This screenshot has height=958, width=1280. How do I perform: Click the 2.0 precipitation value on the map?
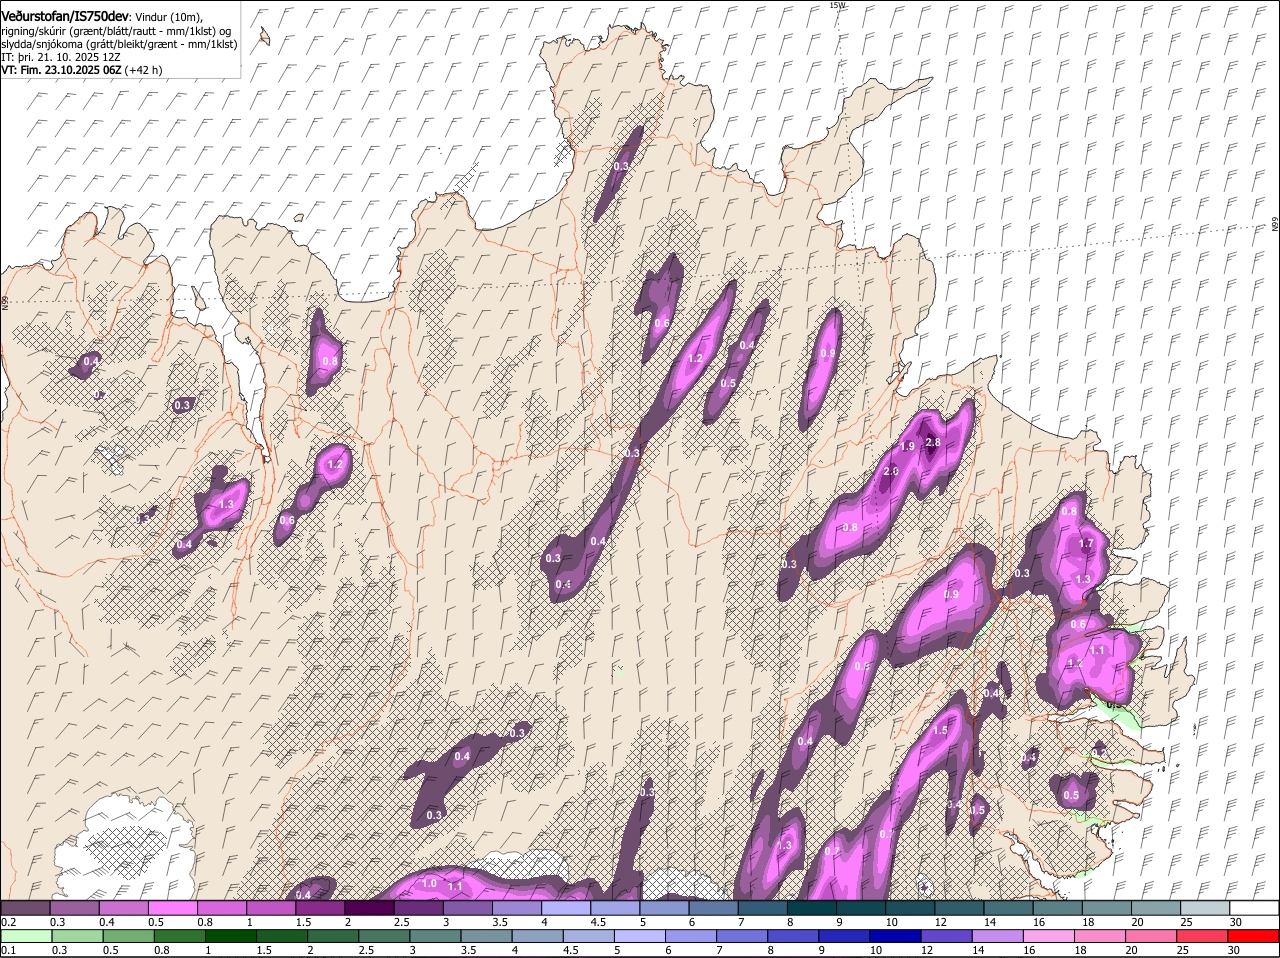(891, 471)
